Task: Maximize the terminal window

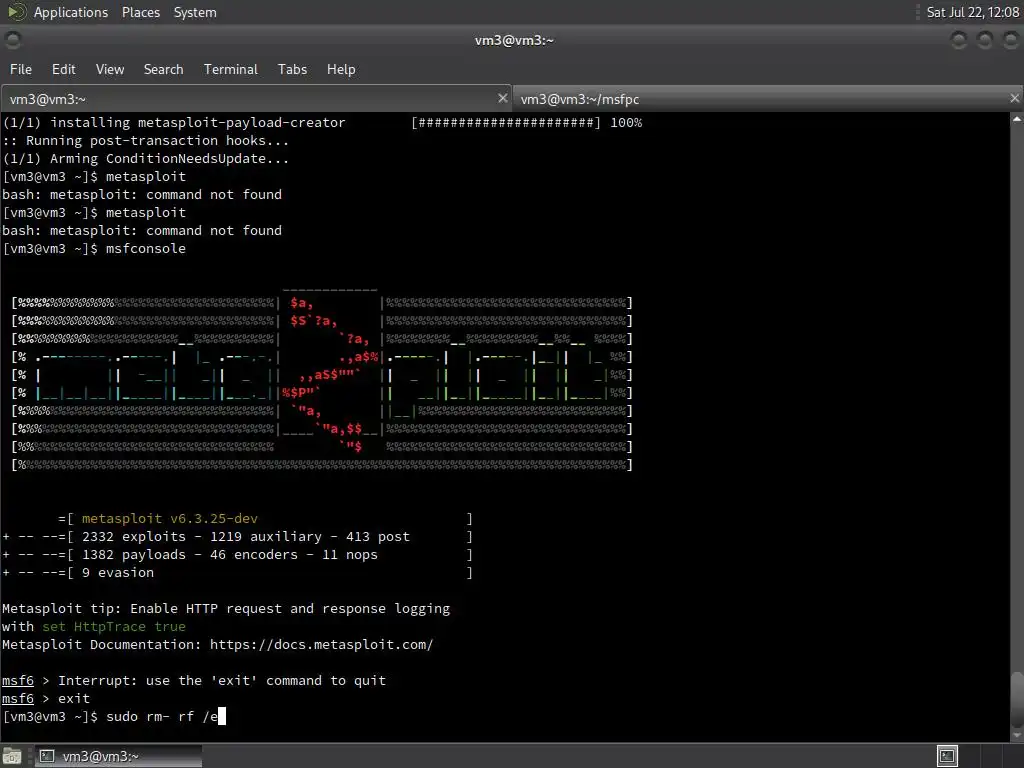Action: [985, 40]
